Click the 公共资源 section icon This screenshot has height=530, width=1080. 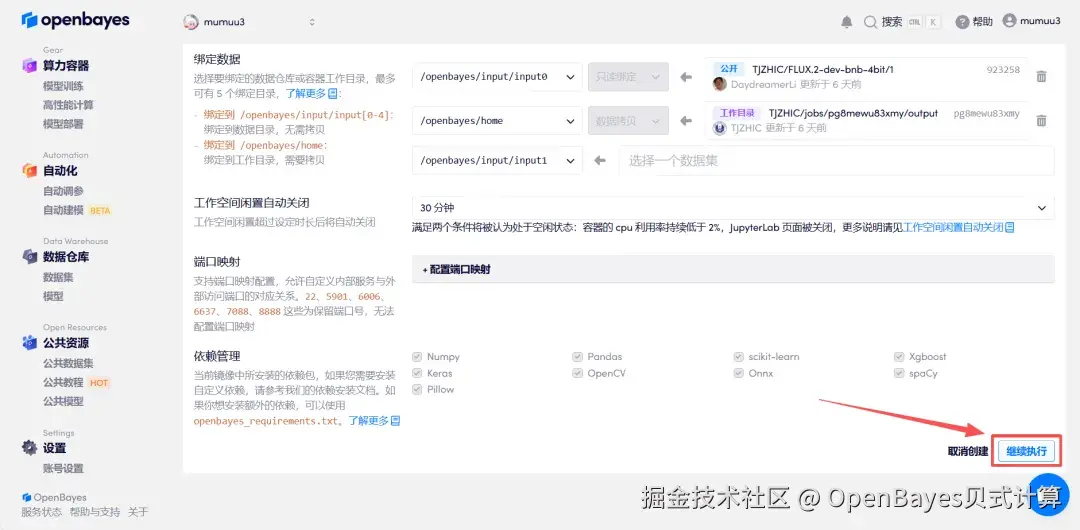click(x=29, y=343)
